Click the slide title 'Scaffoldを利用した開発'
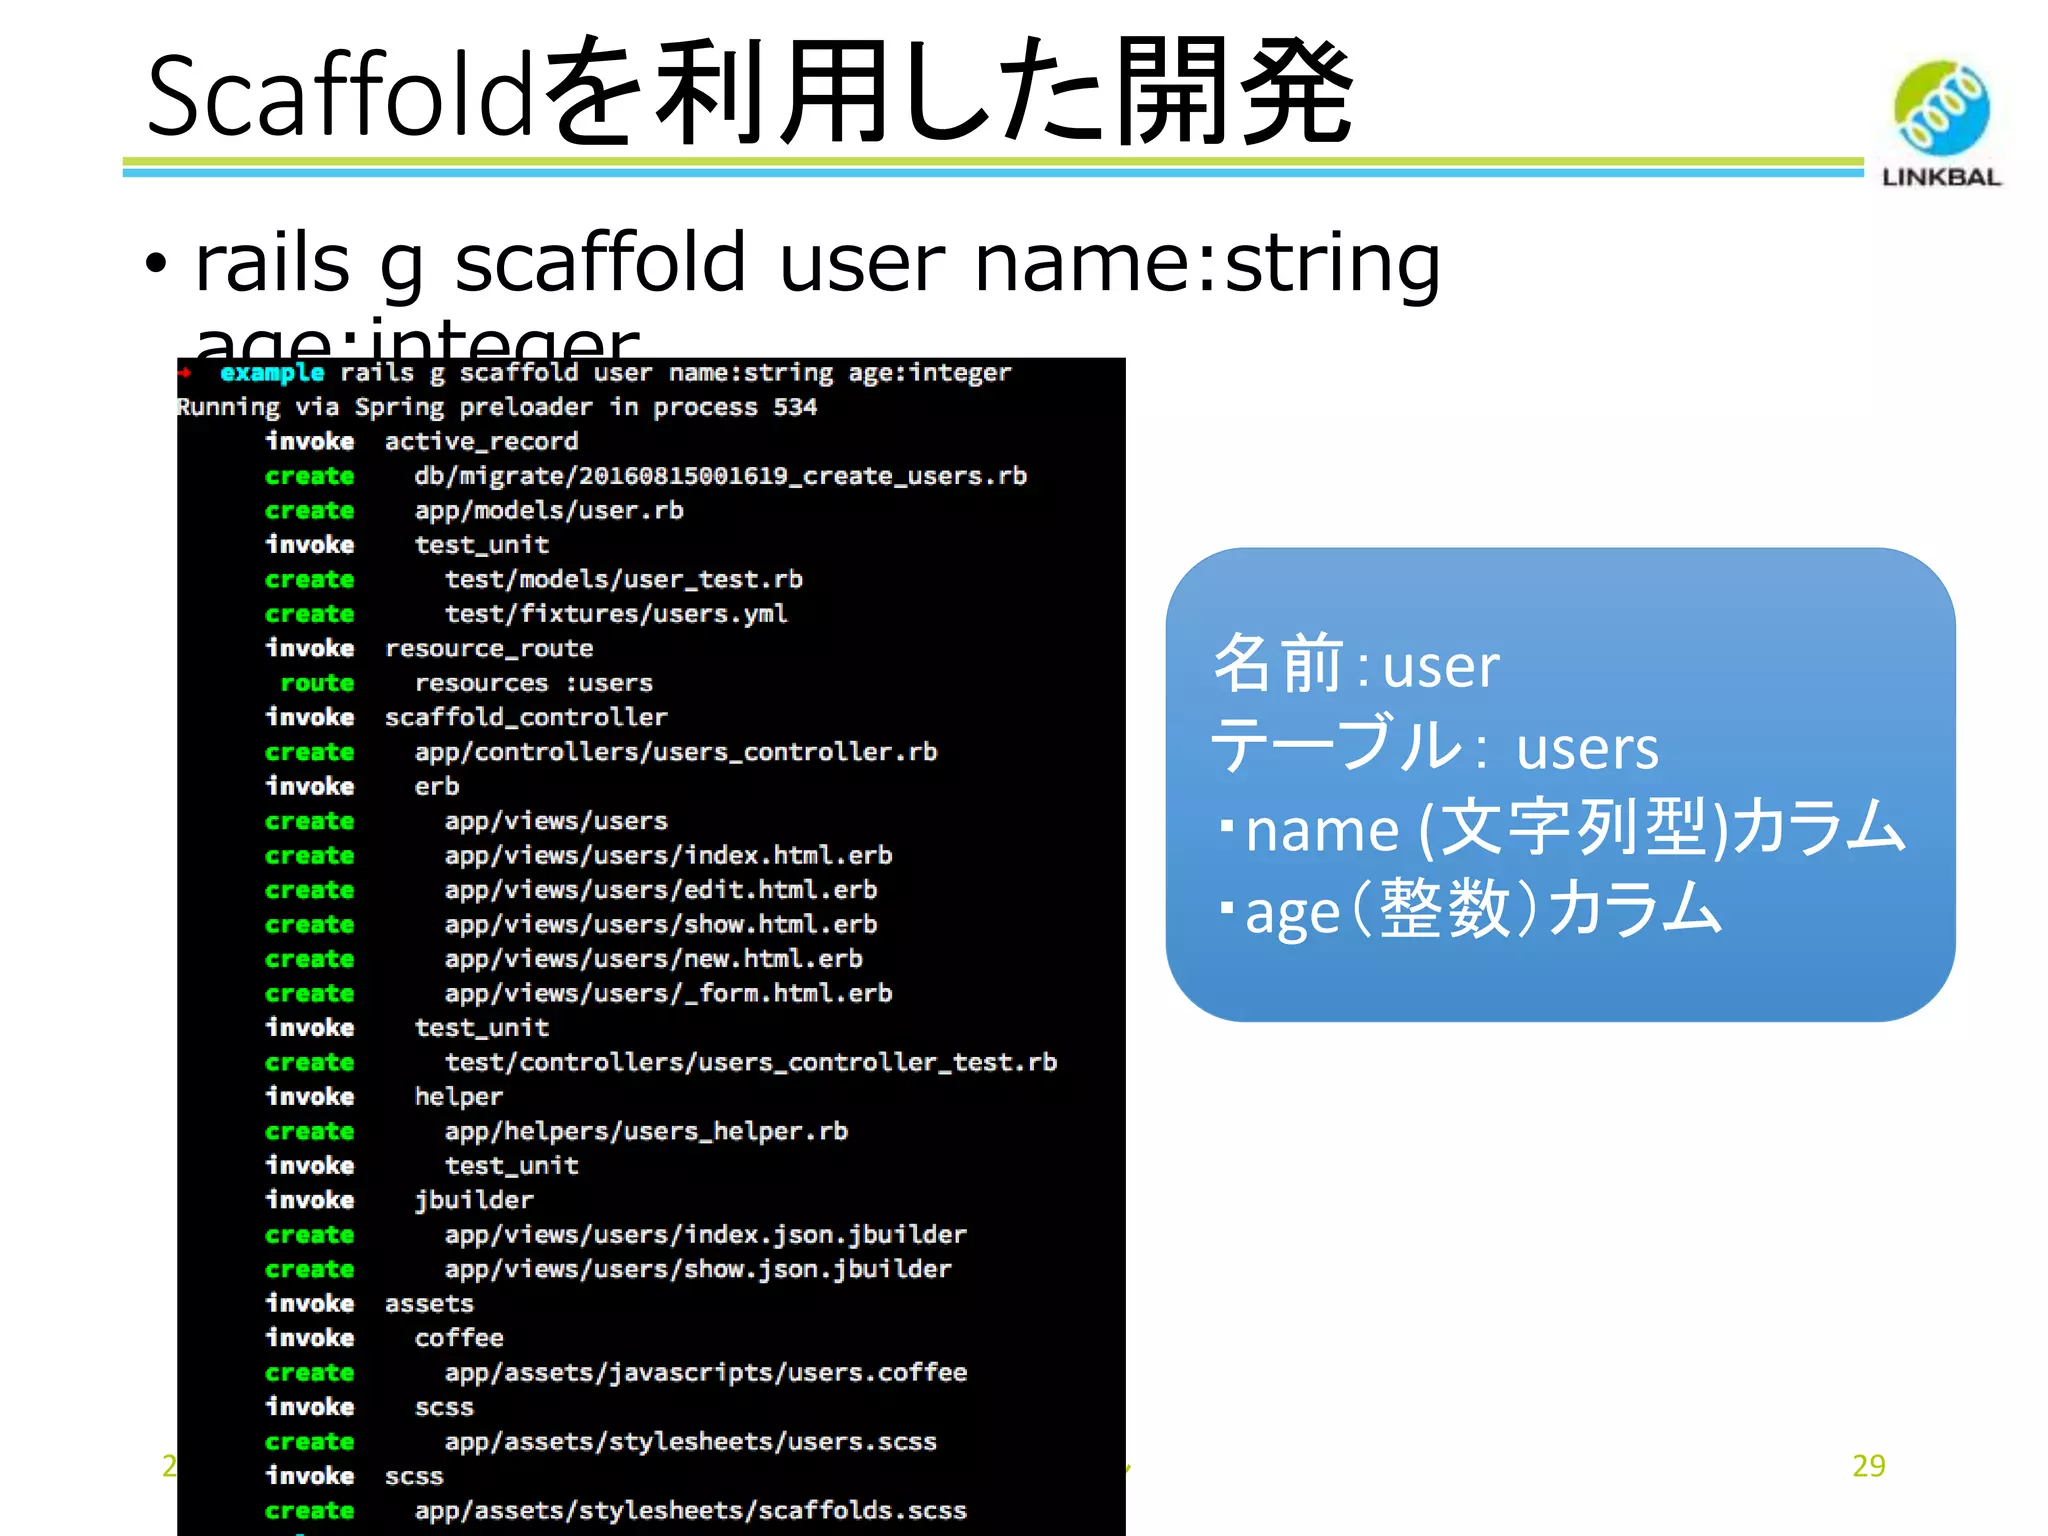Viewport: 2048px width, 1536px height. (749, 92)
